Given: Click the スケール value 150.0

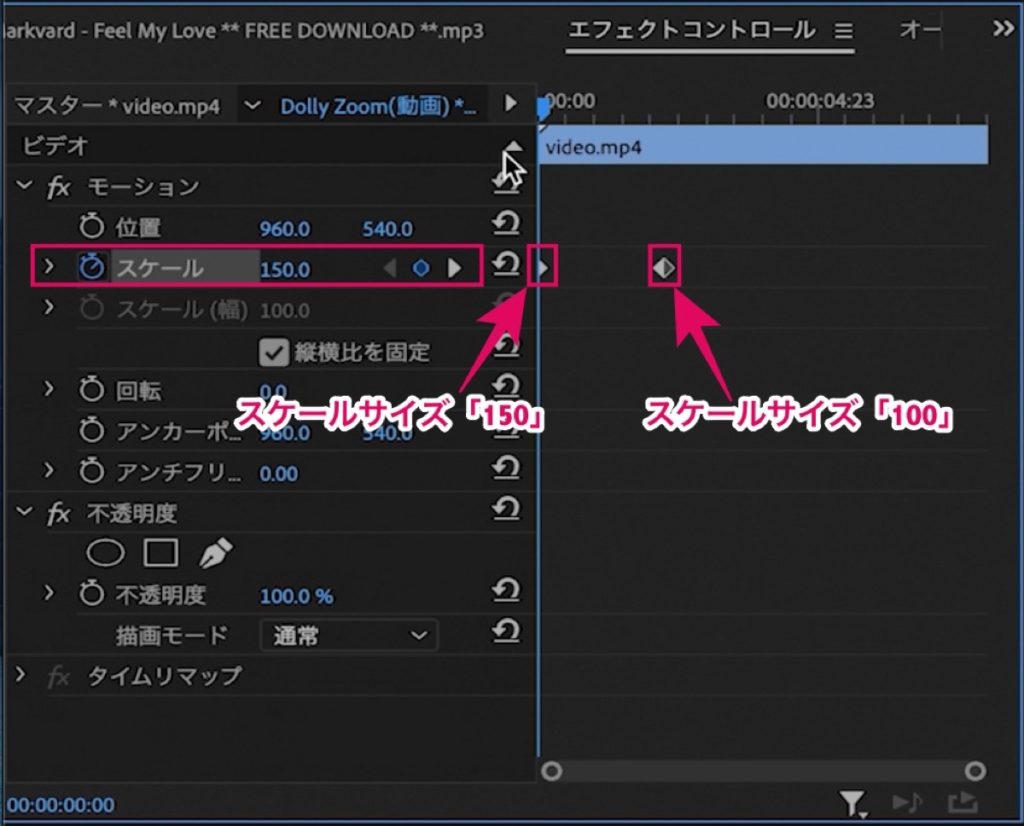Looking at the screenshot, I should (285, 269).
